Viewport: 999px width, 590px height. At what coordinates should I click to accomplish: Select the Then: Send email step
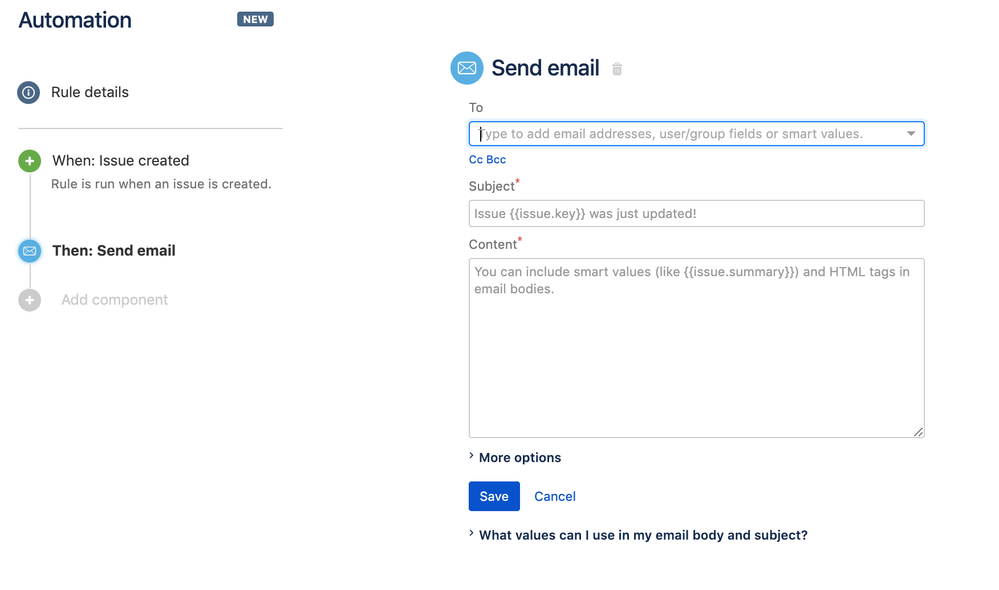[113, 250]
